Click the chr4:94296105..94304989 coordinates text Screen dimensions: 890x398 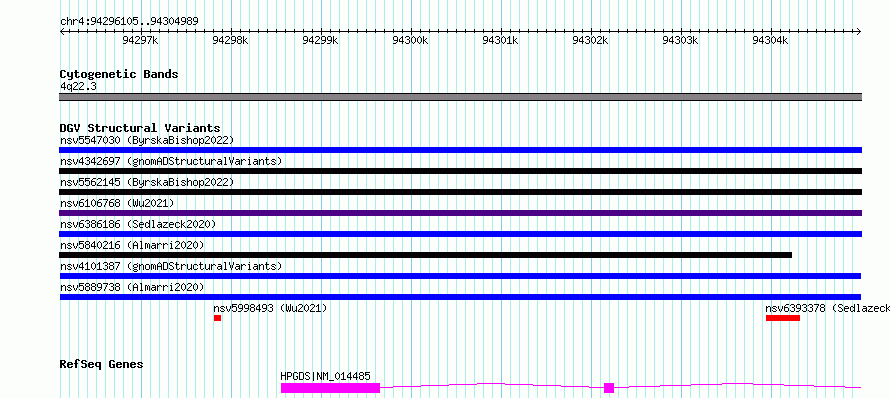(x=129, y=21)
